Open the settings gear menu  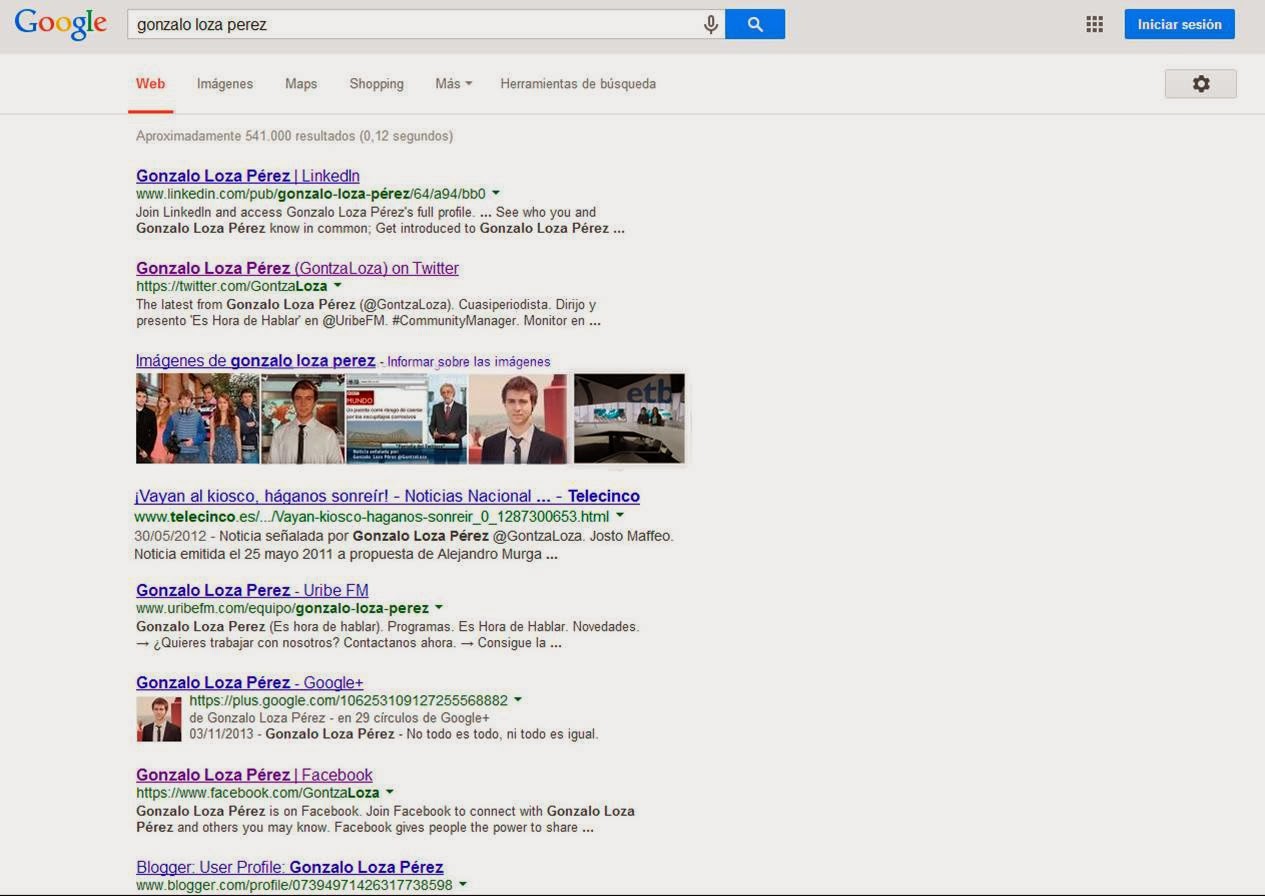pyautogui.click(x=1200, y=84)
